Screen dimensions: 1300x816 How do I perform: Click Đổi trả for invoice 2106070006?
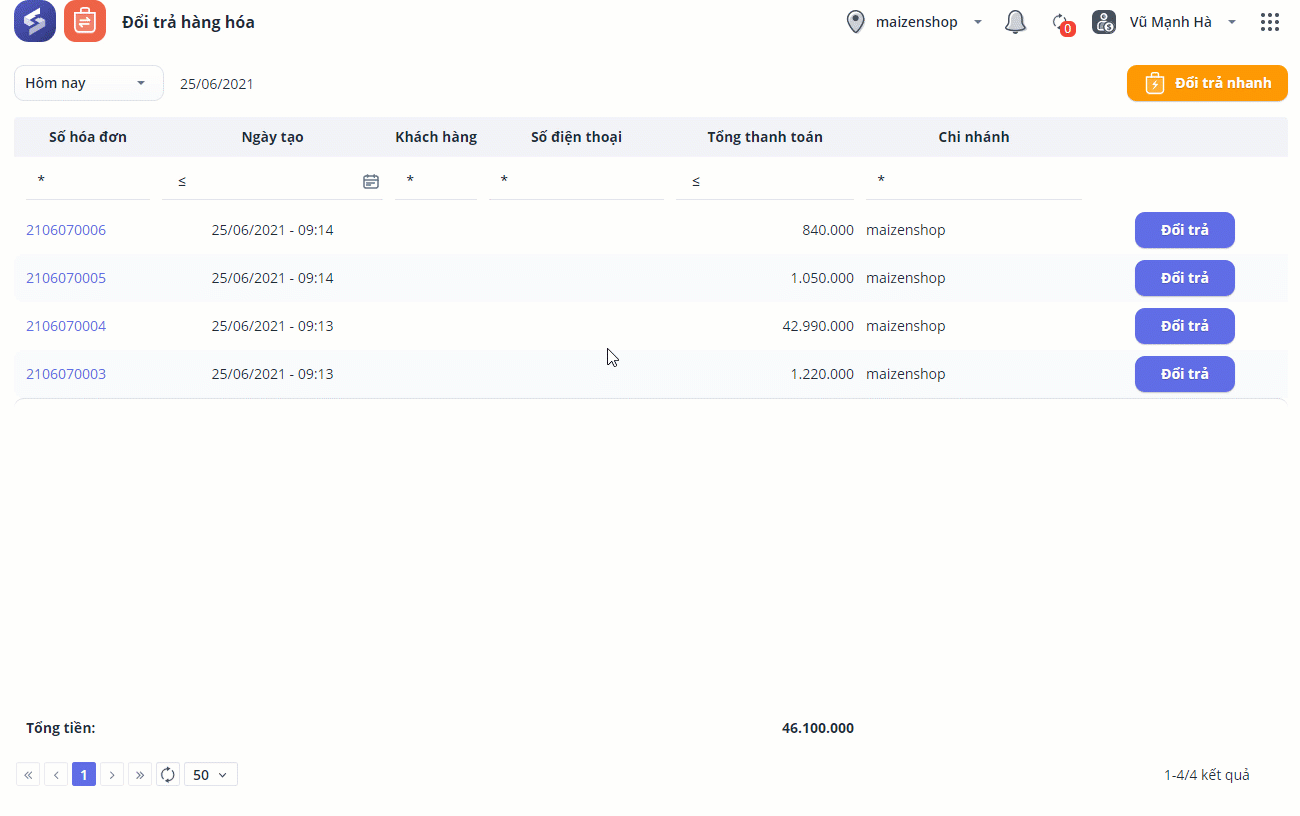(x=1185, y=230)
